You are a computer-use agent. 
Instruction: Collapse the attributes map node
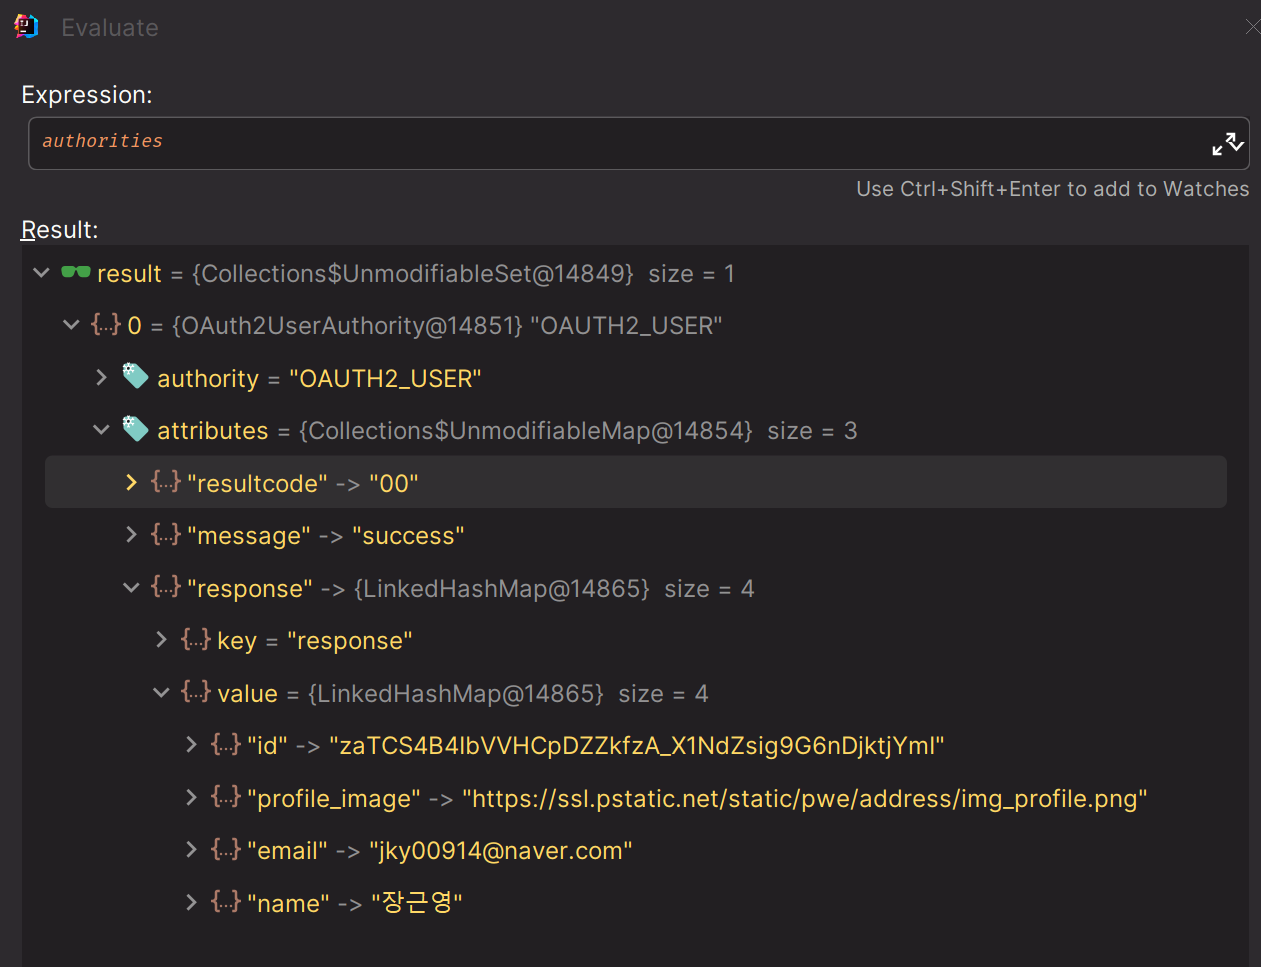101,430
